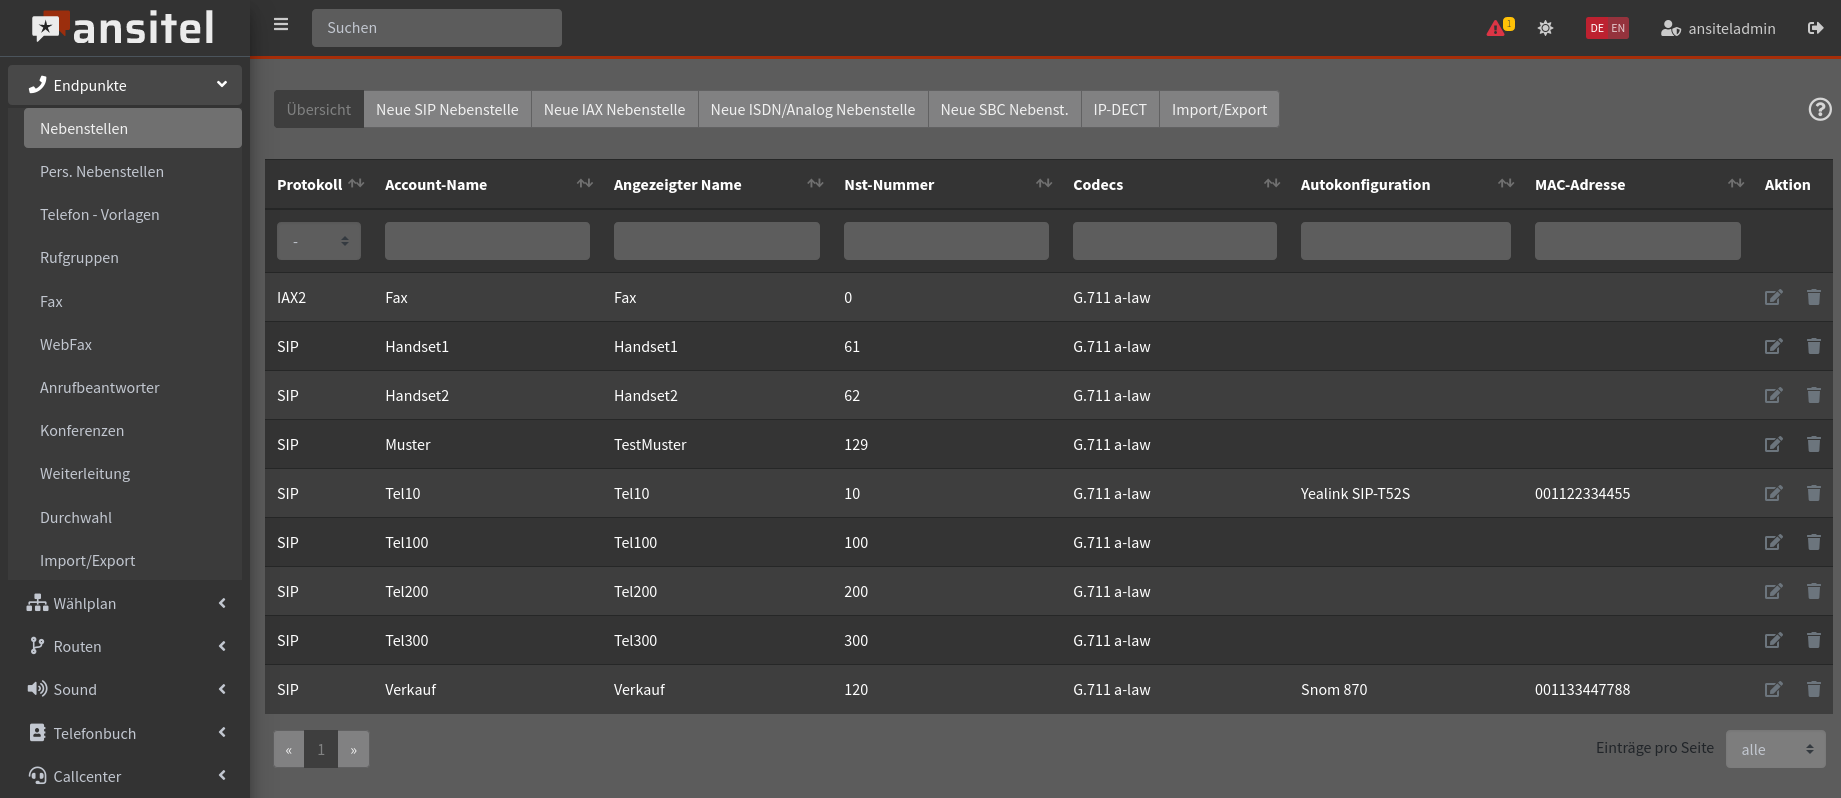
Task: Edit the Tel10 extension entry
Action: (x=1773, y=494)
